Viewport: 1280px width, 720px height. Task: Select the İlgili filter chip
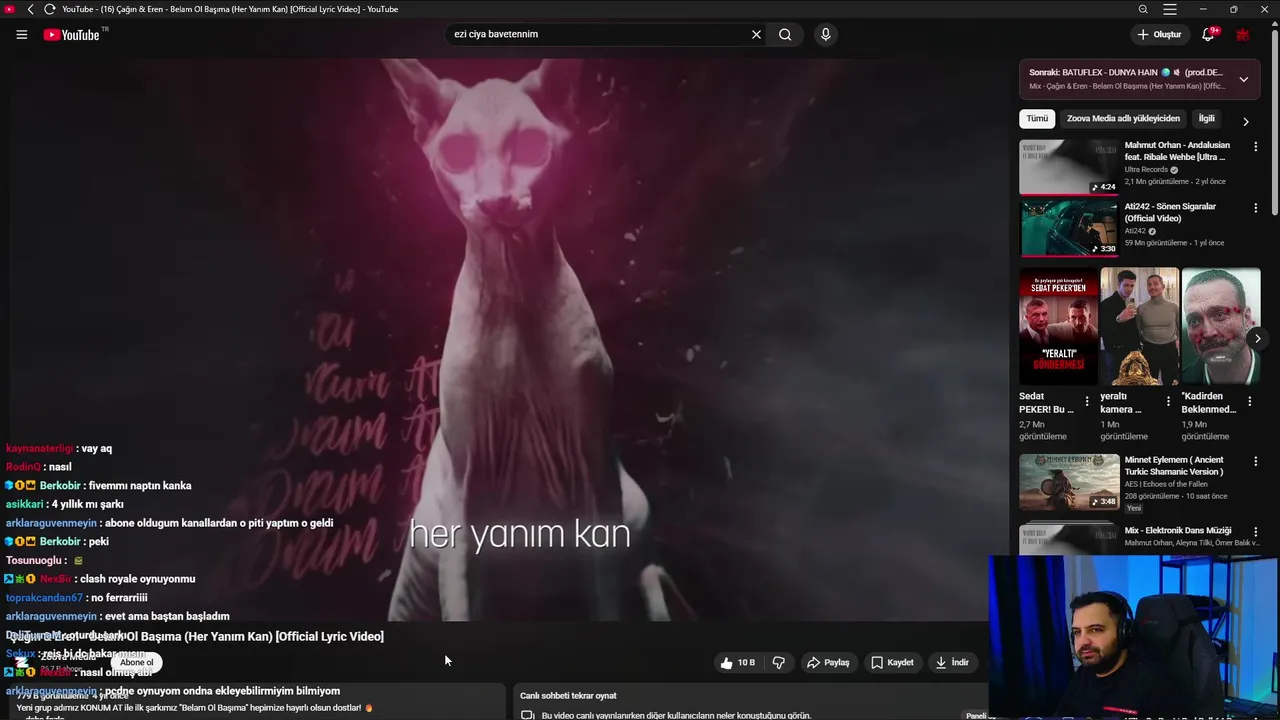[x=1207, y=118]
